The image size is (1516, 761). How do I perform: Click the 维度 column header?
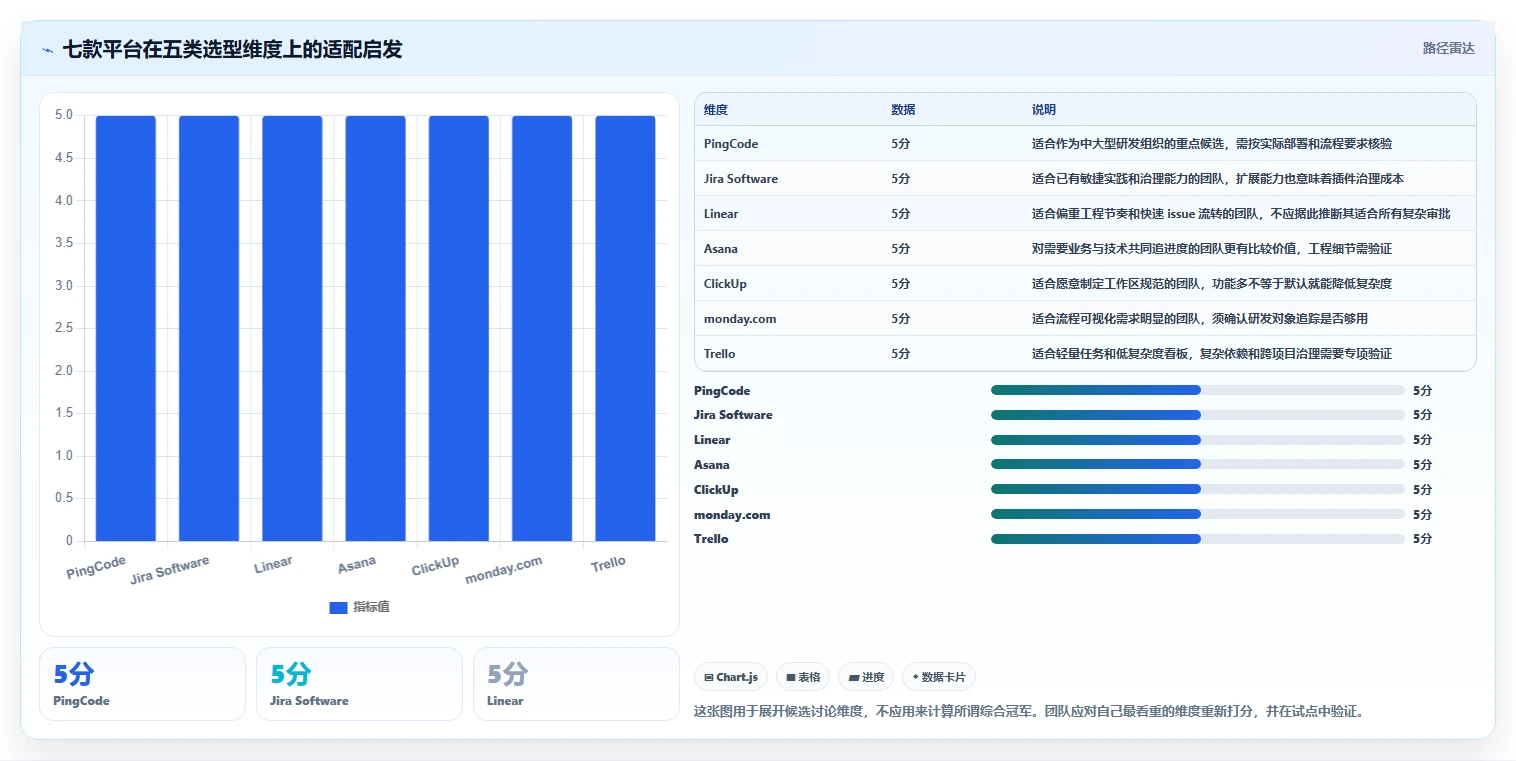716,110
